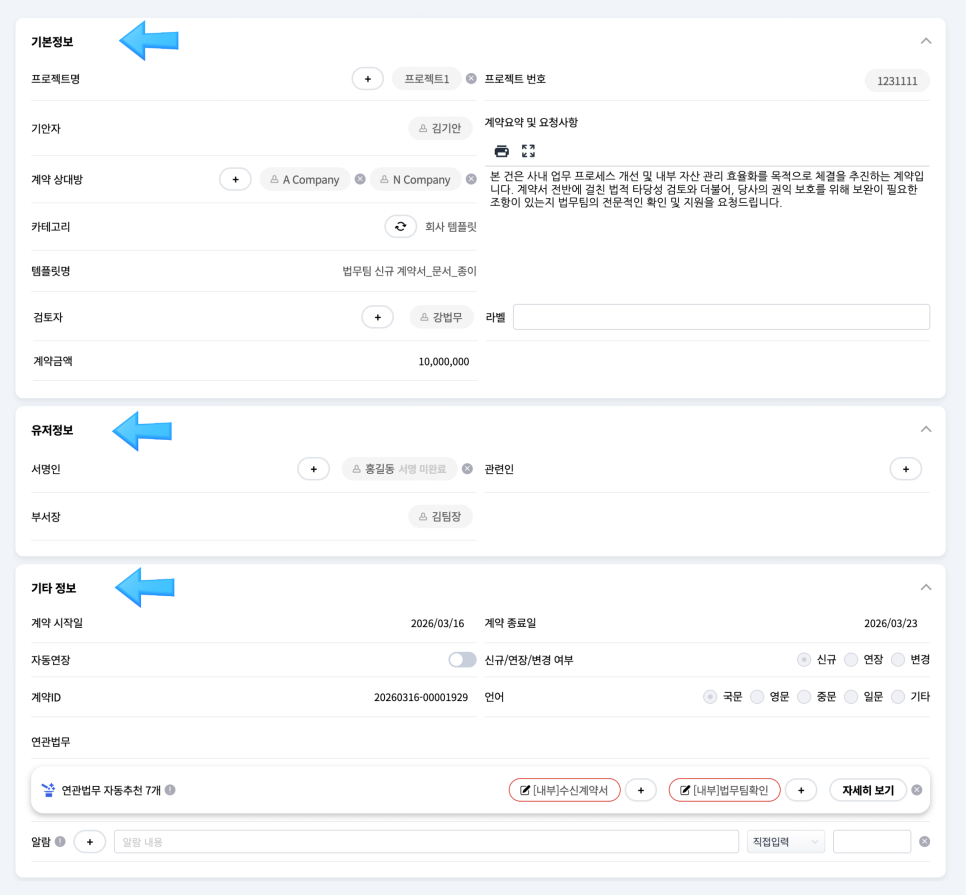Select 영문 as the contract language
Viewport: 966px width, 895px height.
tap(757, 697)
